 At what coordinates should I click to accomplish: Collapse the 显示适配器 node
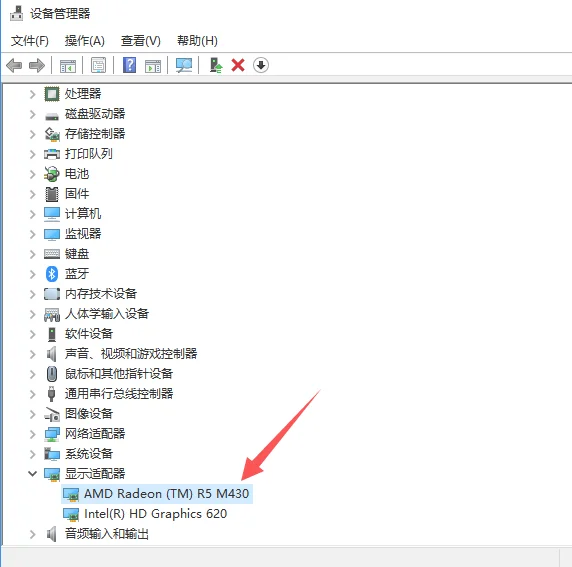(32, 474)
